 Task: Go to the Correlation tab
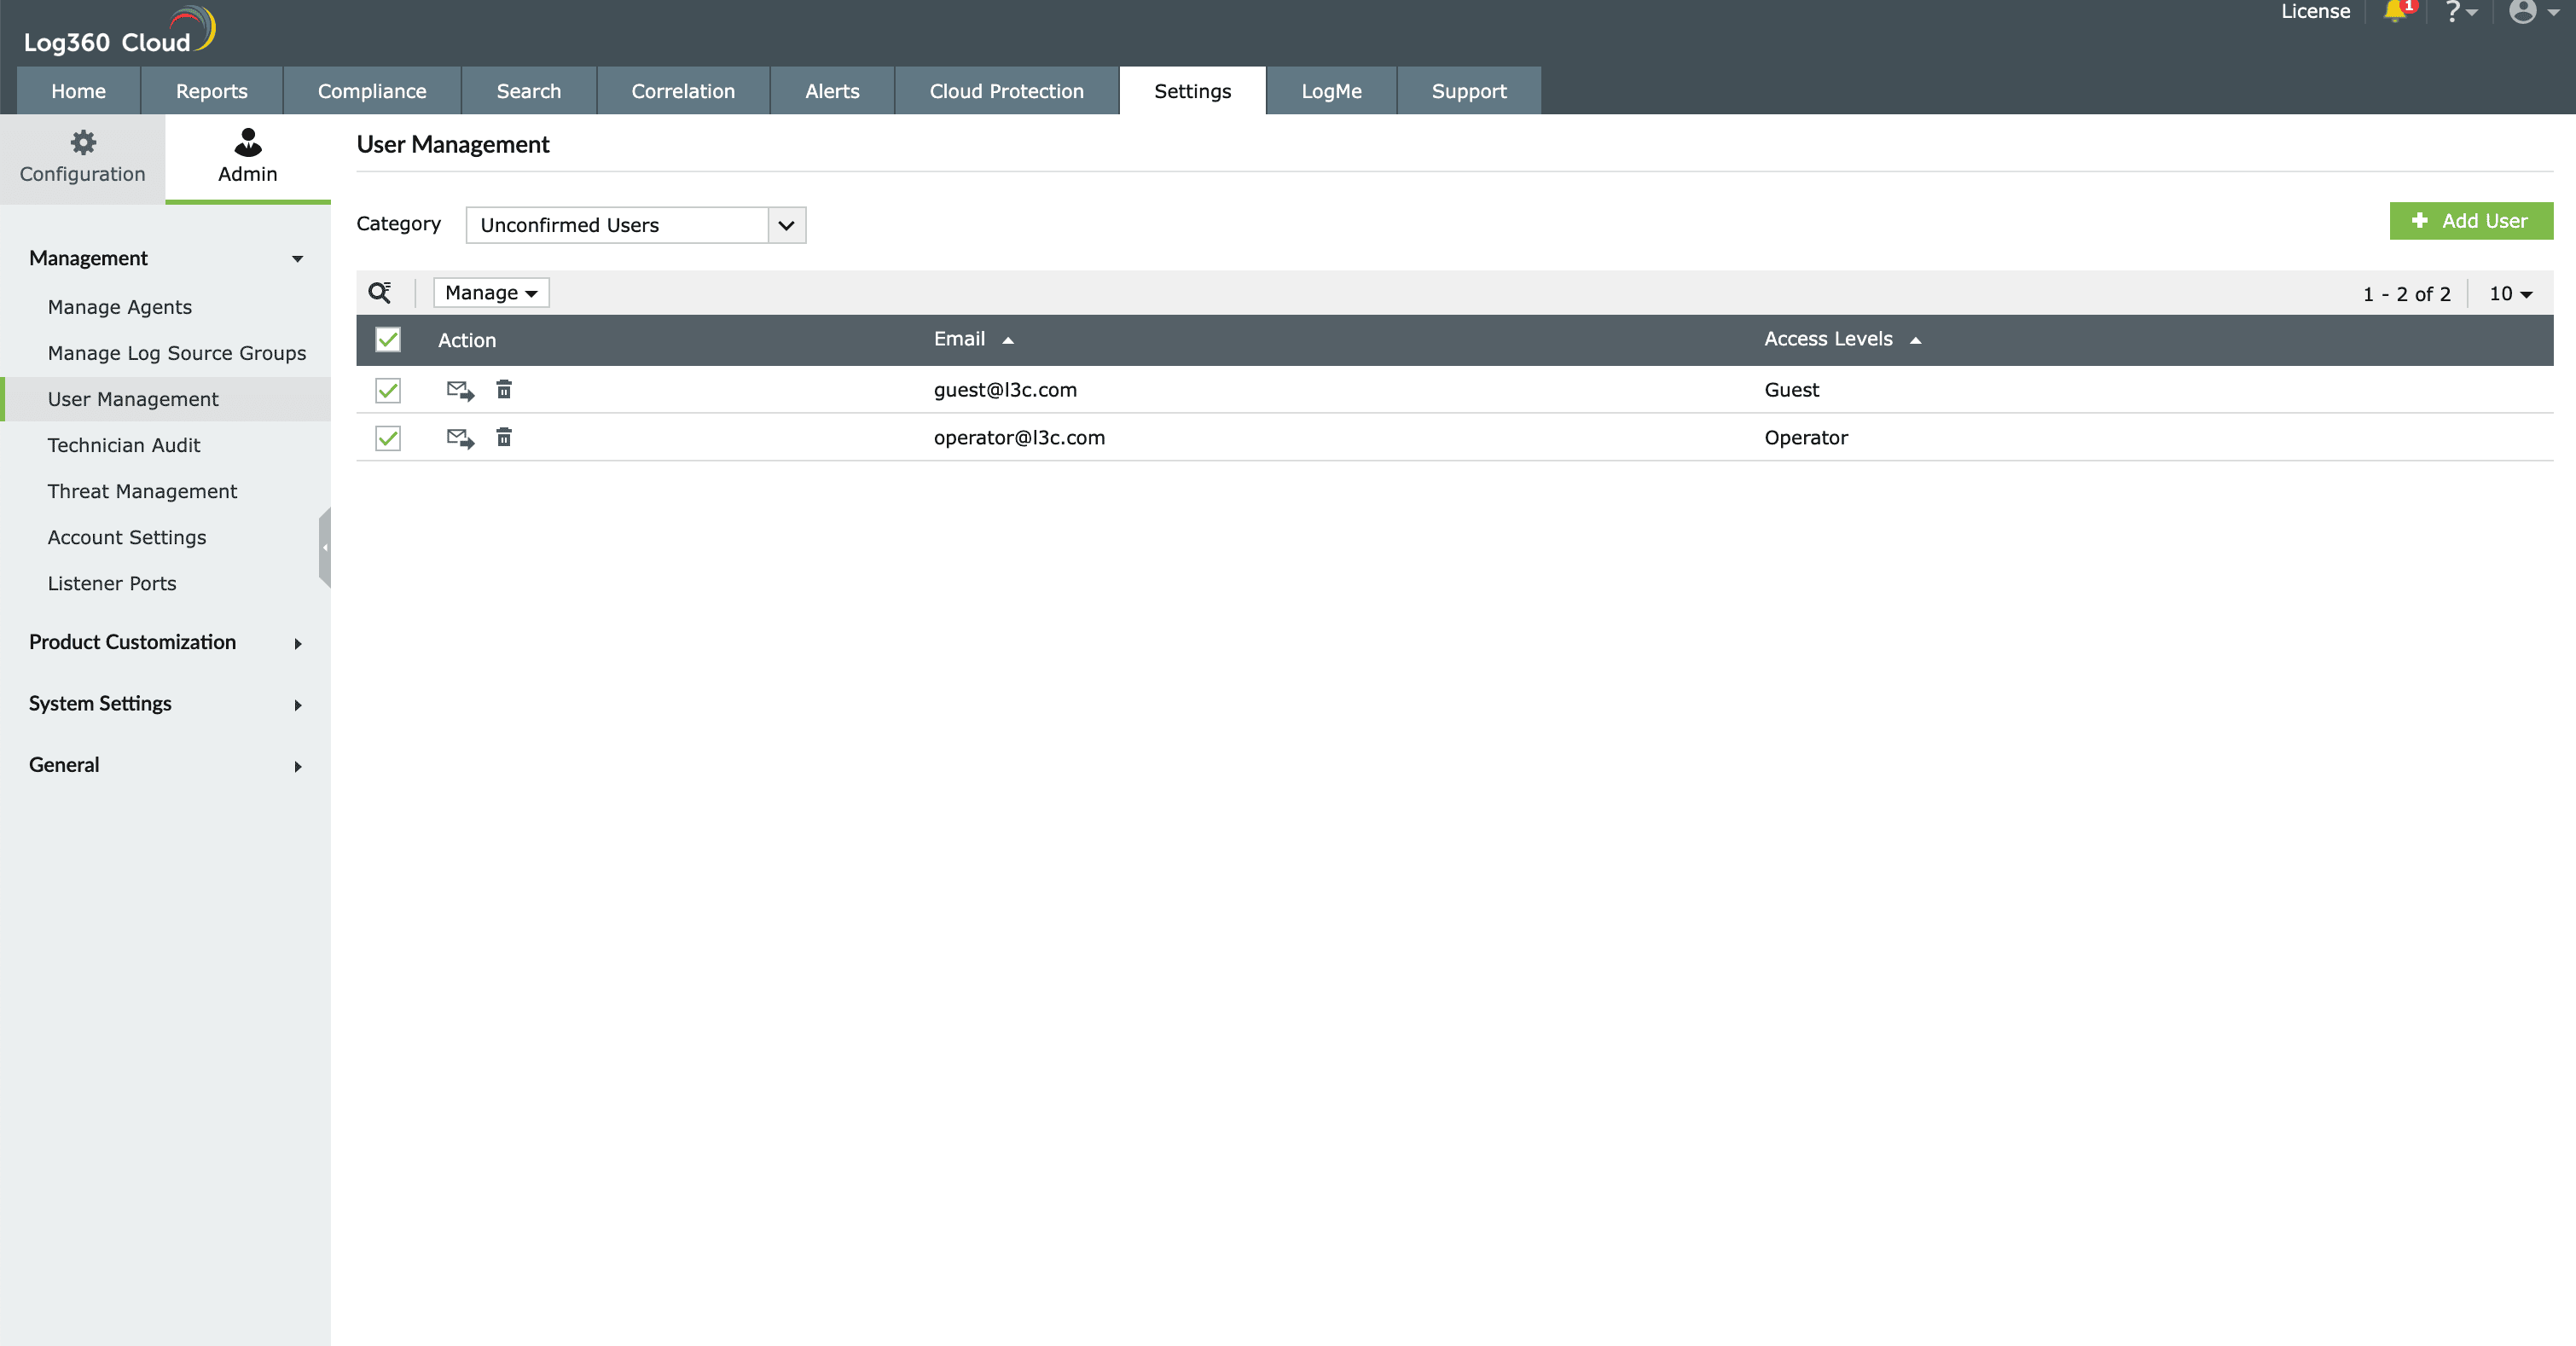(683, 91)
